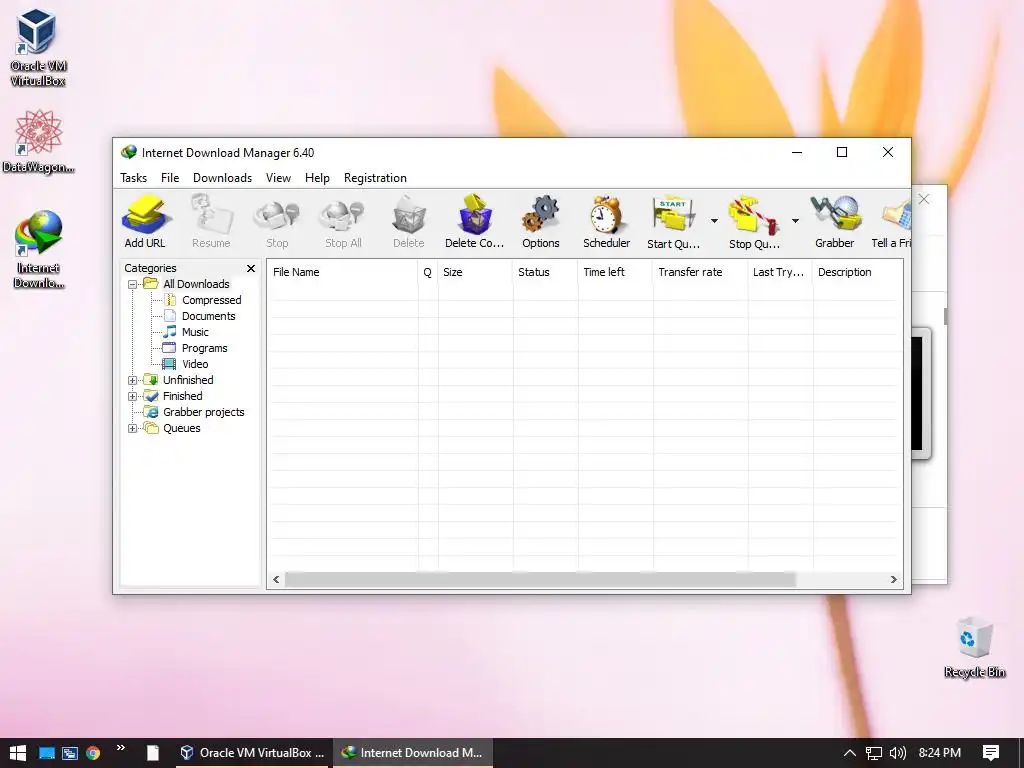1024x768 pixels.
Task: Open the Start Queue dropdown arrow
Action: [x=714, y=221]
